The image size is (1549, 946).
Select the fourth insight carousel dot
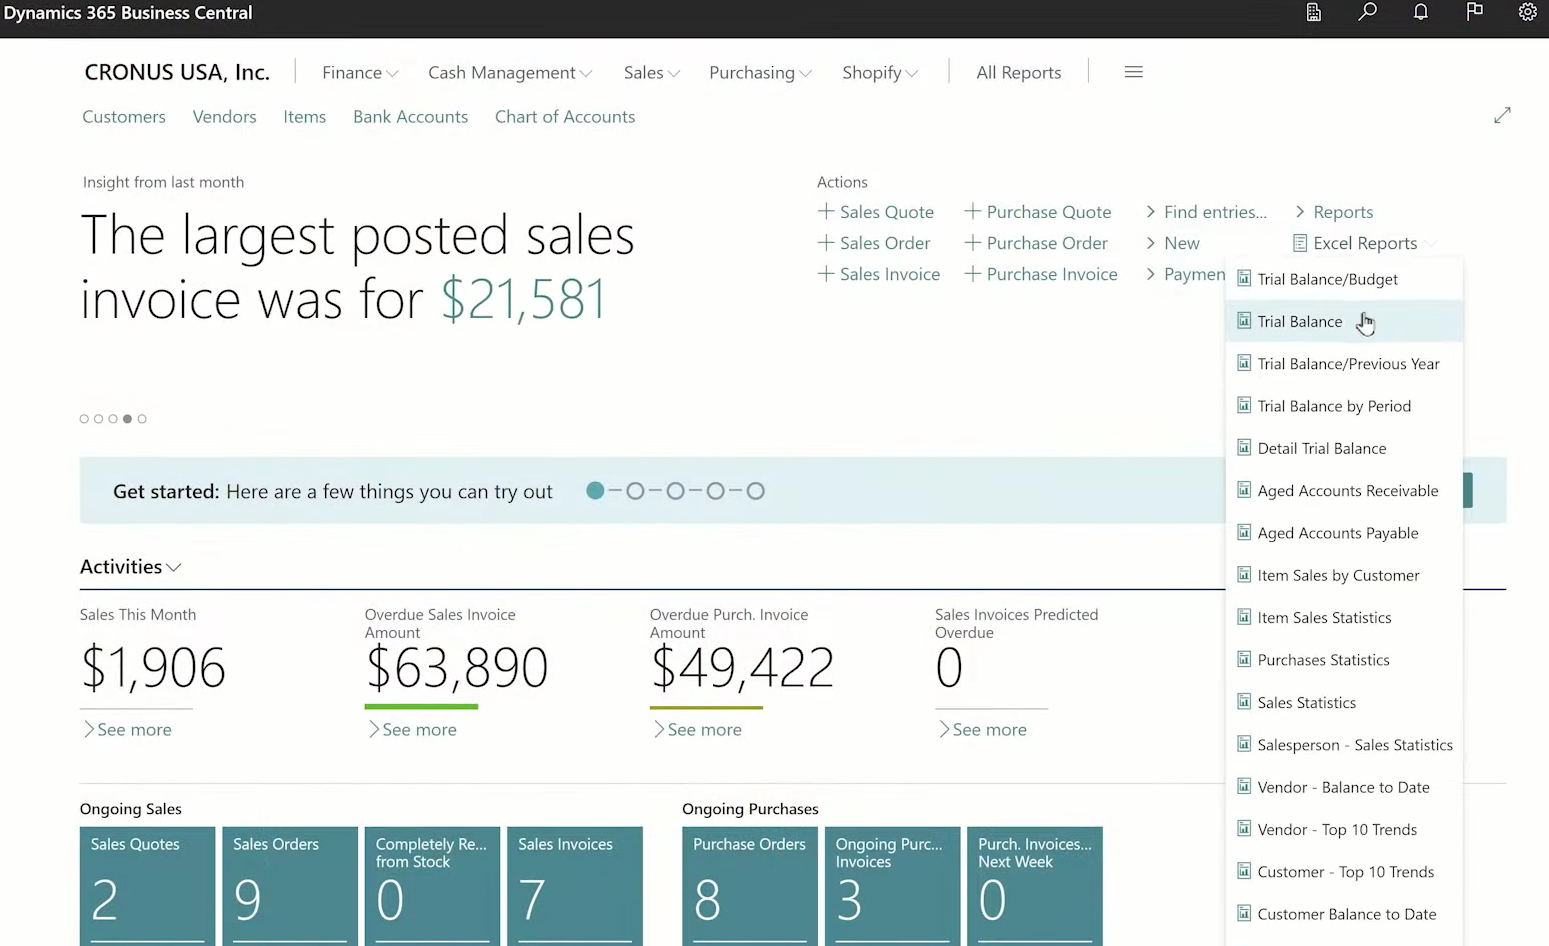[127, 419]
